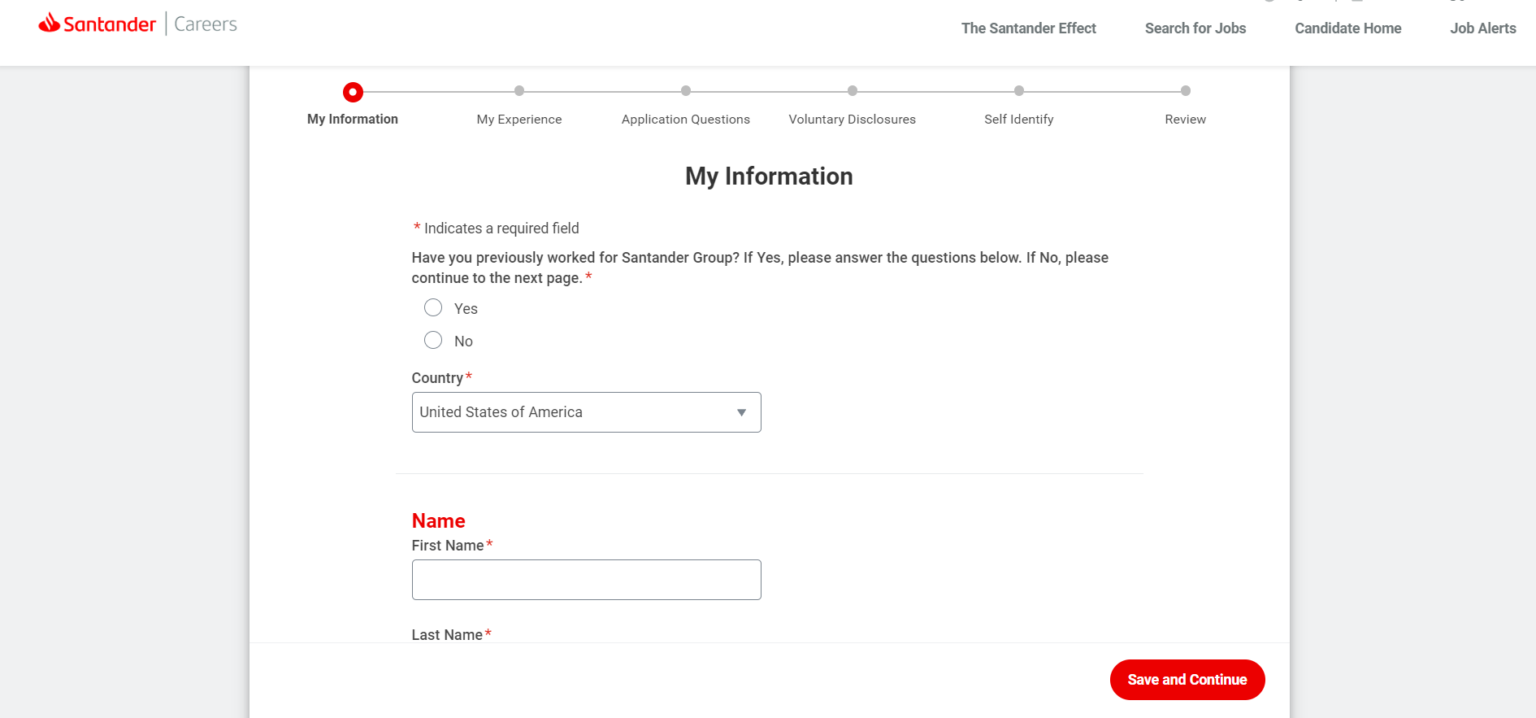Viewport: 1536px width, 718px height.
Task: Select No for previously worked at Santander
Action: [x=433, y=340]
